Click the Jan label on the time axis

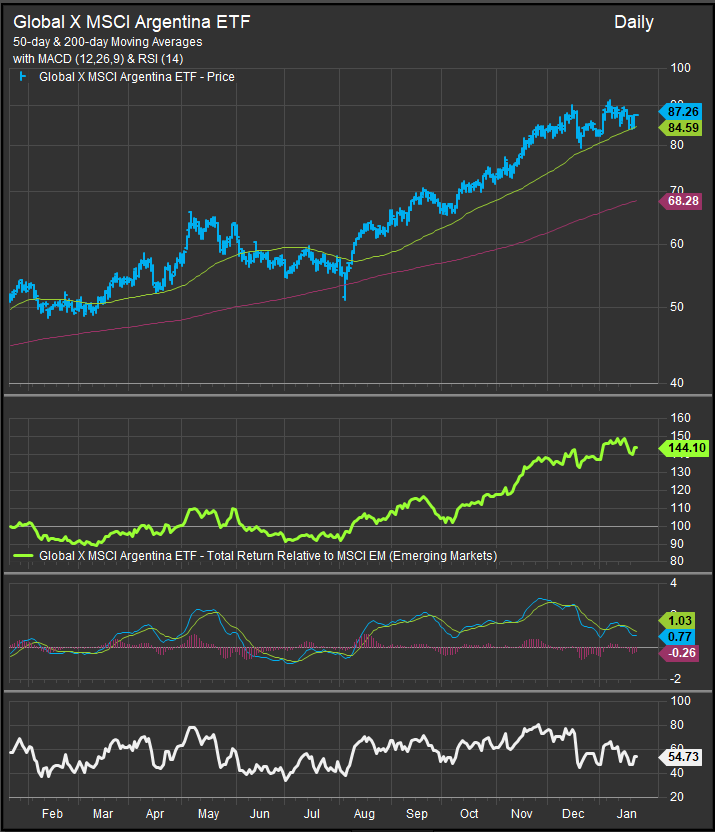click(x=627, y=814)
